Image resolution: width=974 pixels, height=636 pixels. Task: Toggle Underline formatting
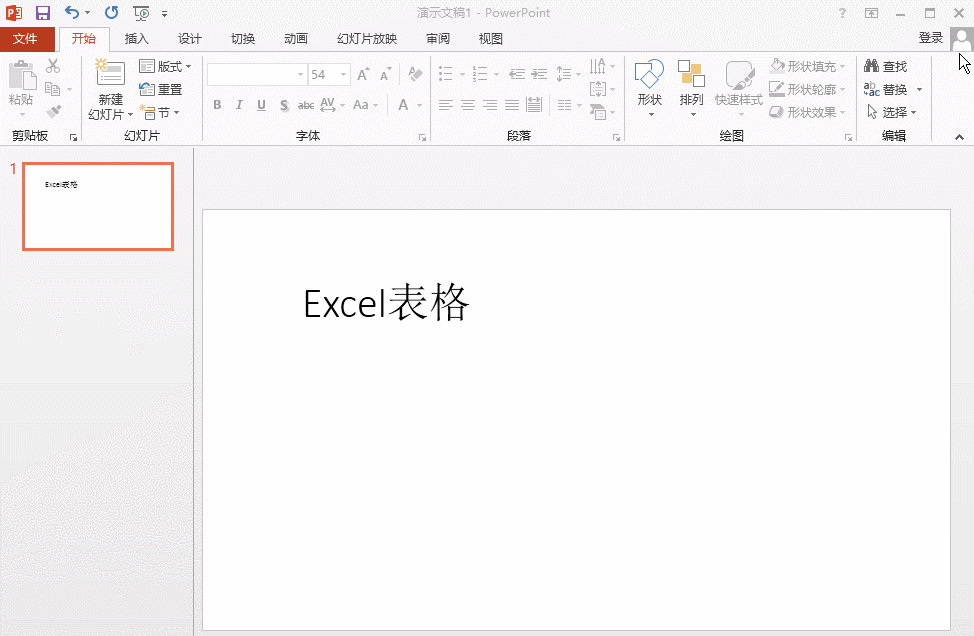pyautogui.click(x=262, y=105)
